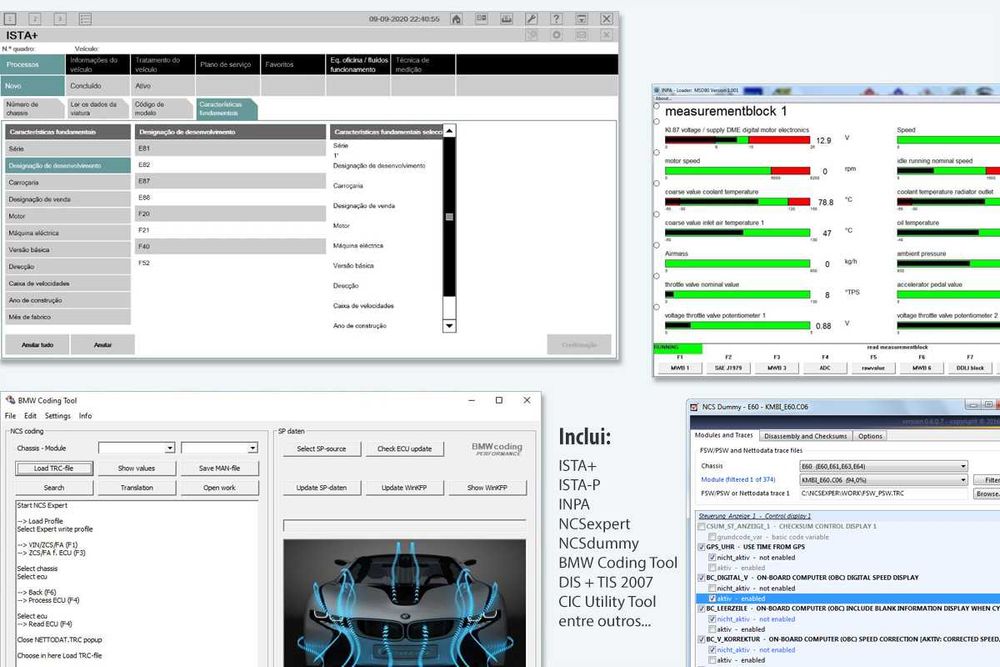Viewport: 1000px width, 667px height.
Task: Click ISTA+ list scroll-up arrow
Action: pyautogui.click(x=449, y=131)
